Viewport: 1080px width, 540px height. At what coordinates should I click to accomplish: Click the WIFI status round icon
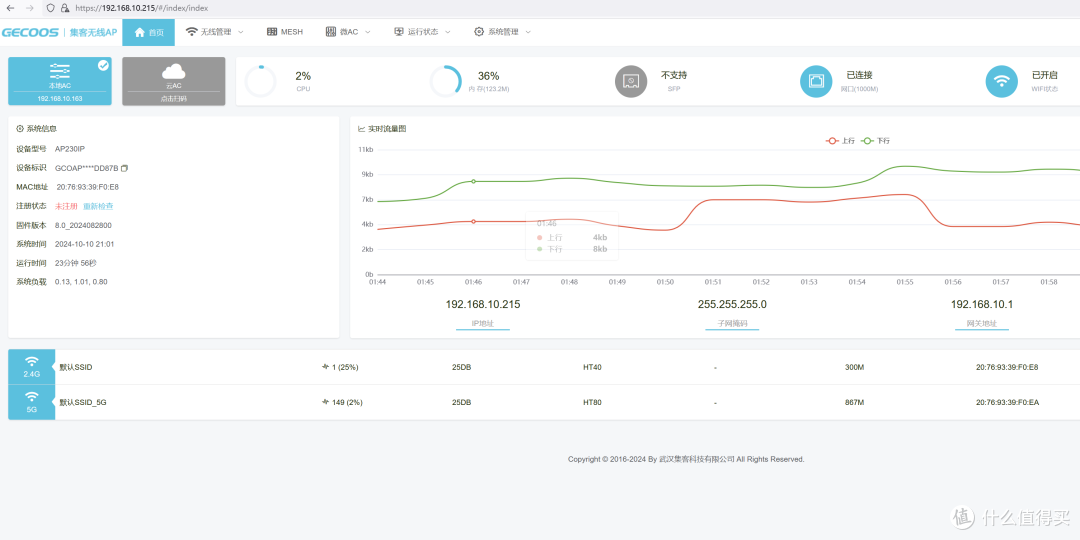[x=1002, y=82]
